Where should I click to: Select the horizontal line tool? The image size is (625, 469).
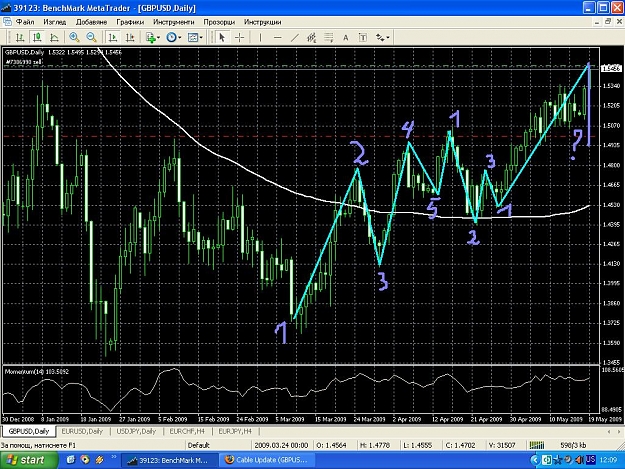pyautogui.click(x=278, y=38)
